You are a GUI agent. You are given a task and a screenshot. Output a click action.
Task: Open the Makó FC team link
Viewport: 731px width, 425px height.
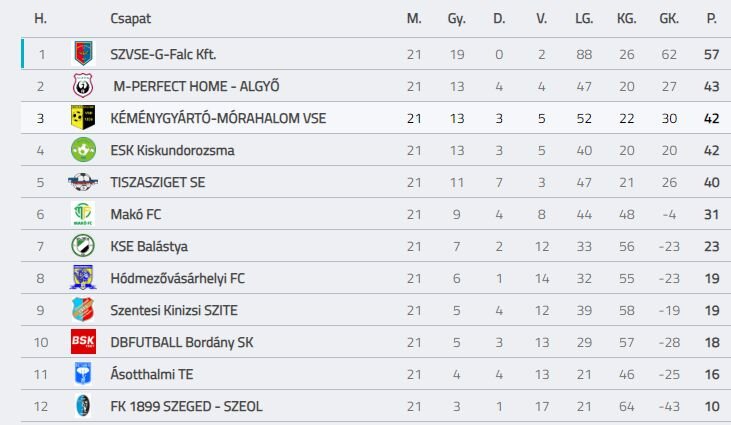pyautogui.click(x=136, y=214)
